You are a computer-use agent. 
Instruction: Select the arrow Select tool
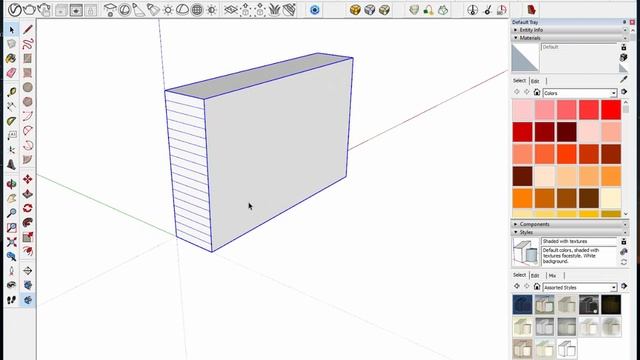tap(11, 29)
